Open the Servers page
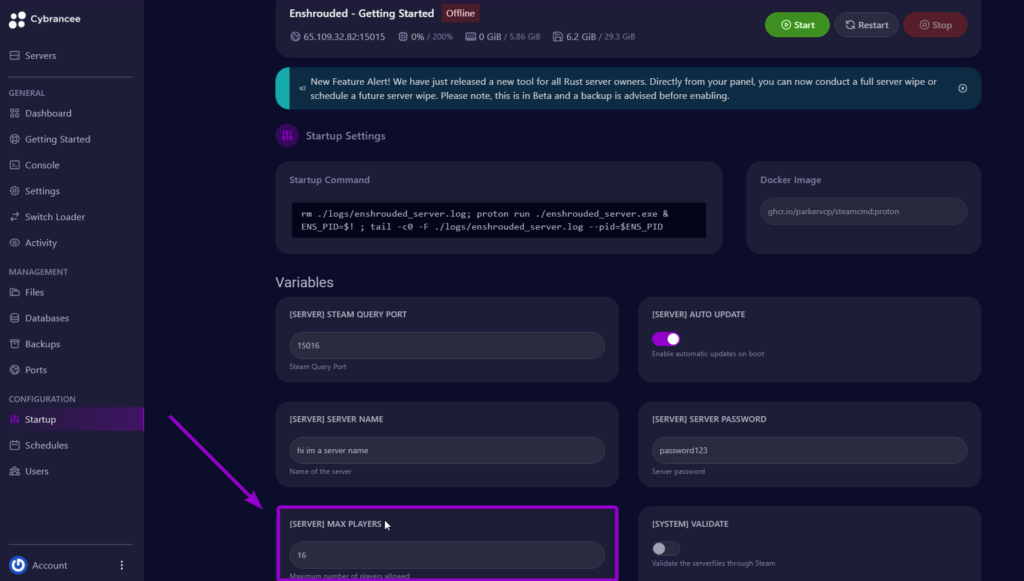 (x=40, y=55)
